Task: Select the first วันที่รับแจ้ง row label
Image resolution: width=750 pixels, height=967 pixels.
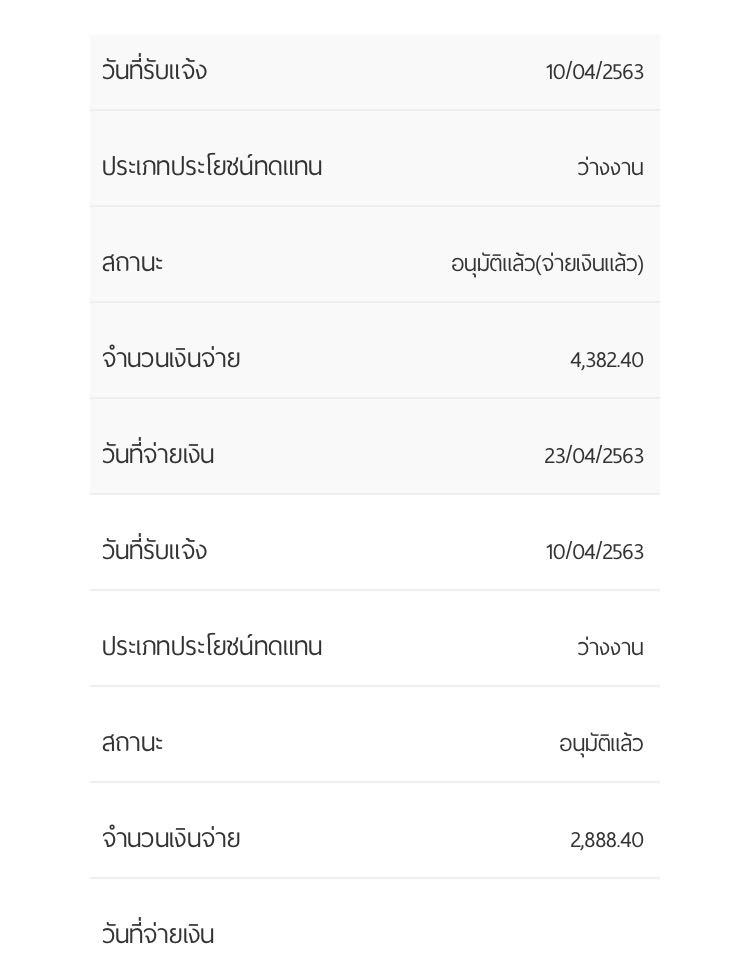Action: pyautogui.click(x=154, y=70)
